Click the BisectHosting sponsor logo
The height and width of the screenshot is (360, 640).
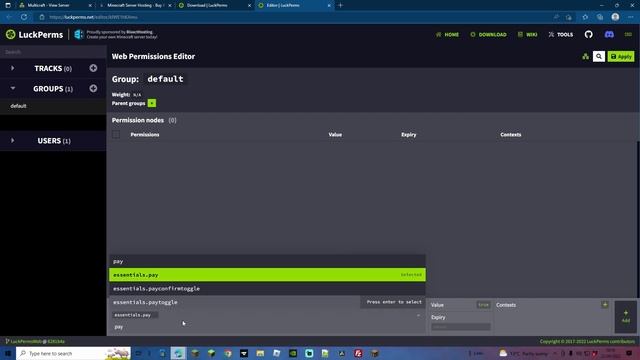point(78,35)
